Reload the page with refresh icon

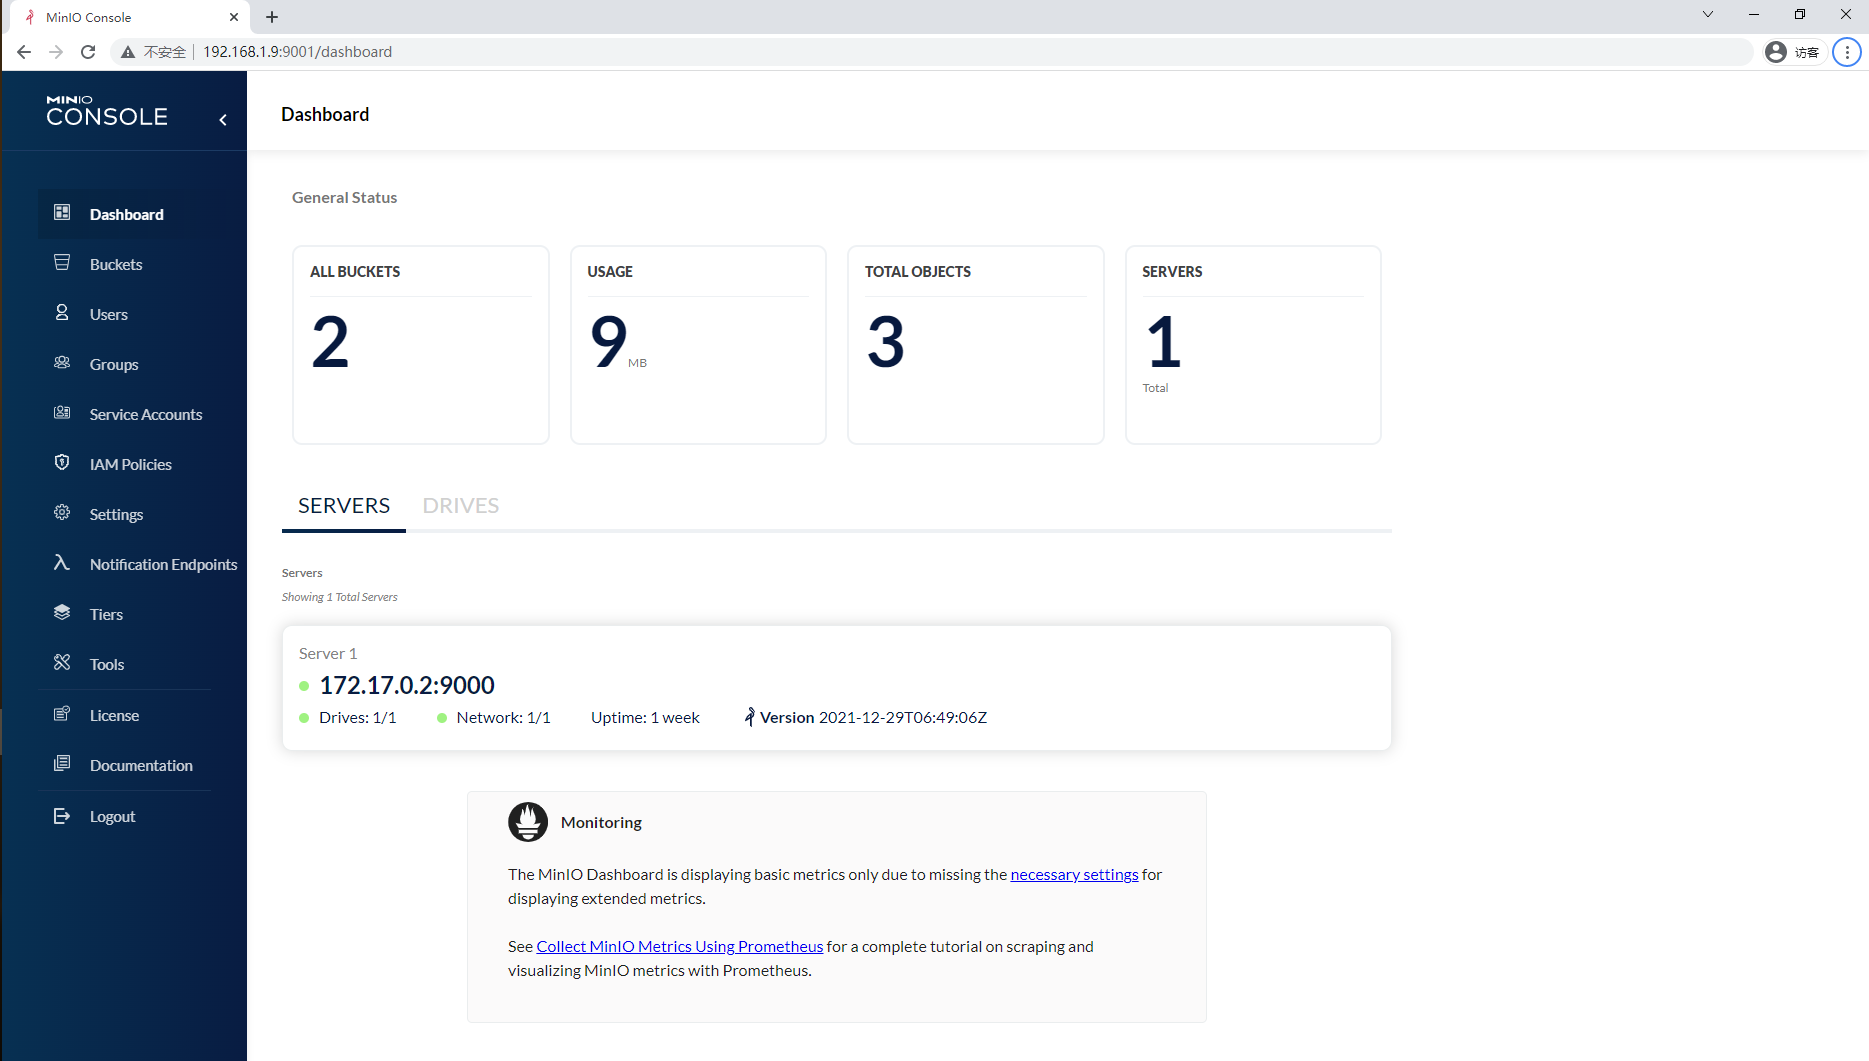[88, 52]
